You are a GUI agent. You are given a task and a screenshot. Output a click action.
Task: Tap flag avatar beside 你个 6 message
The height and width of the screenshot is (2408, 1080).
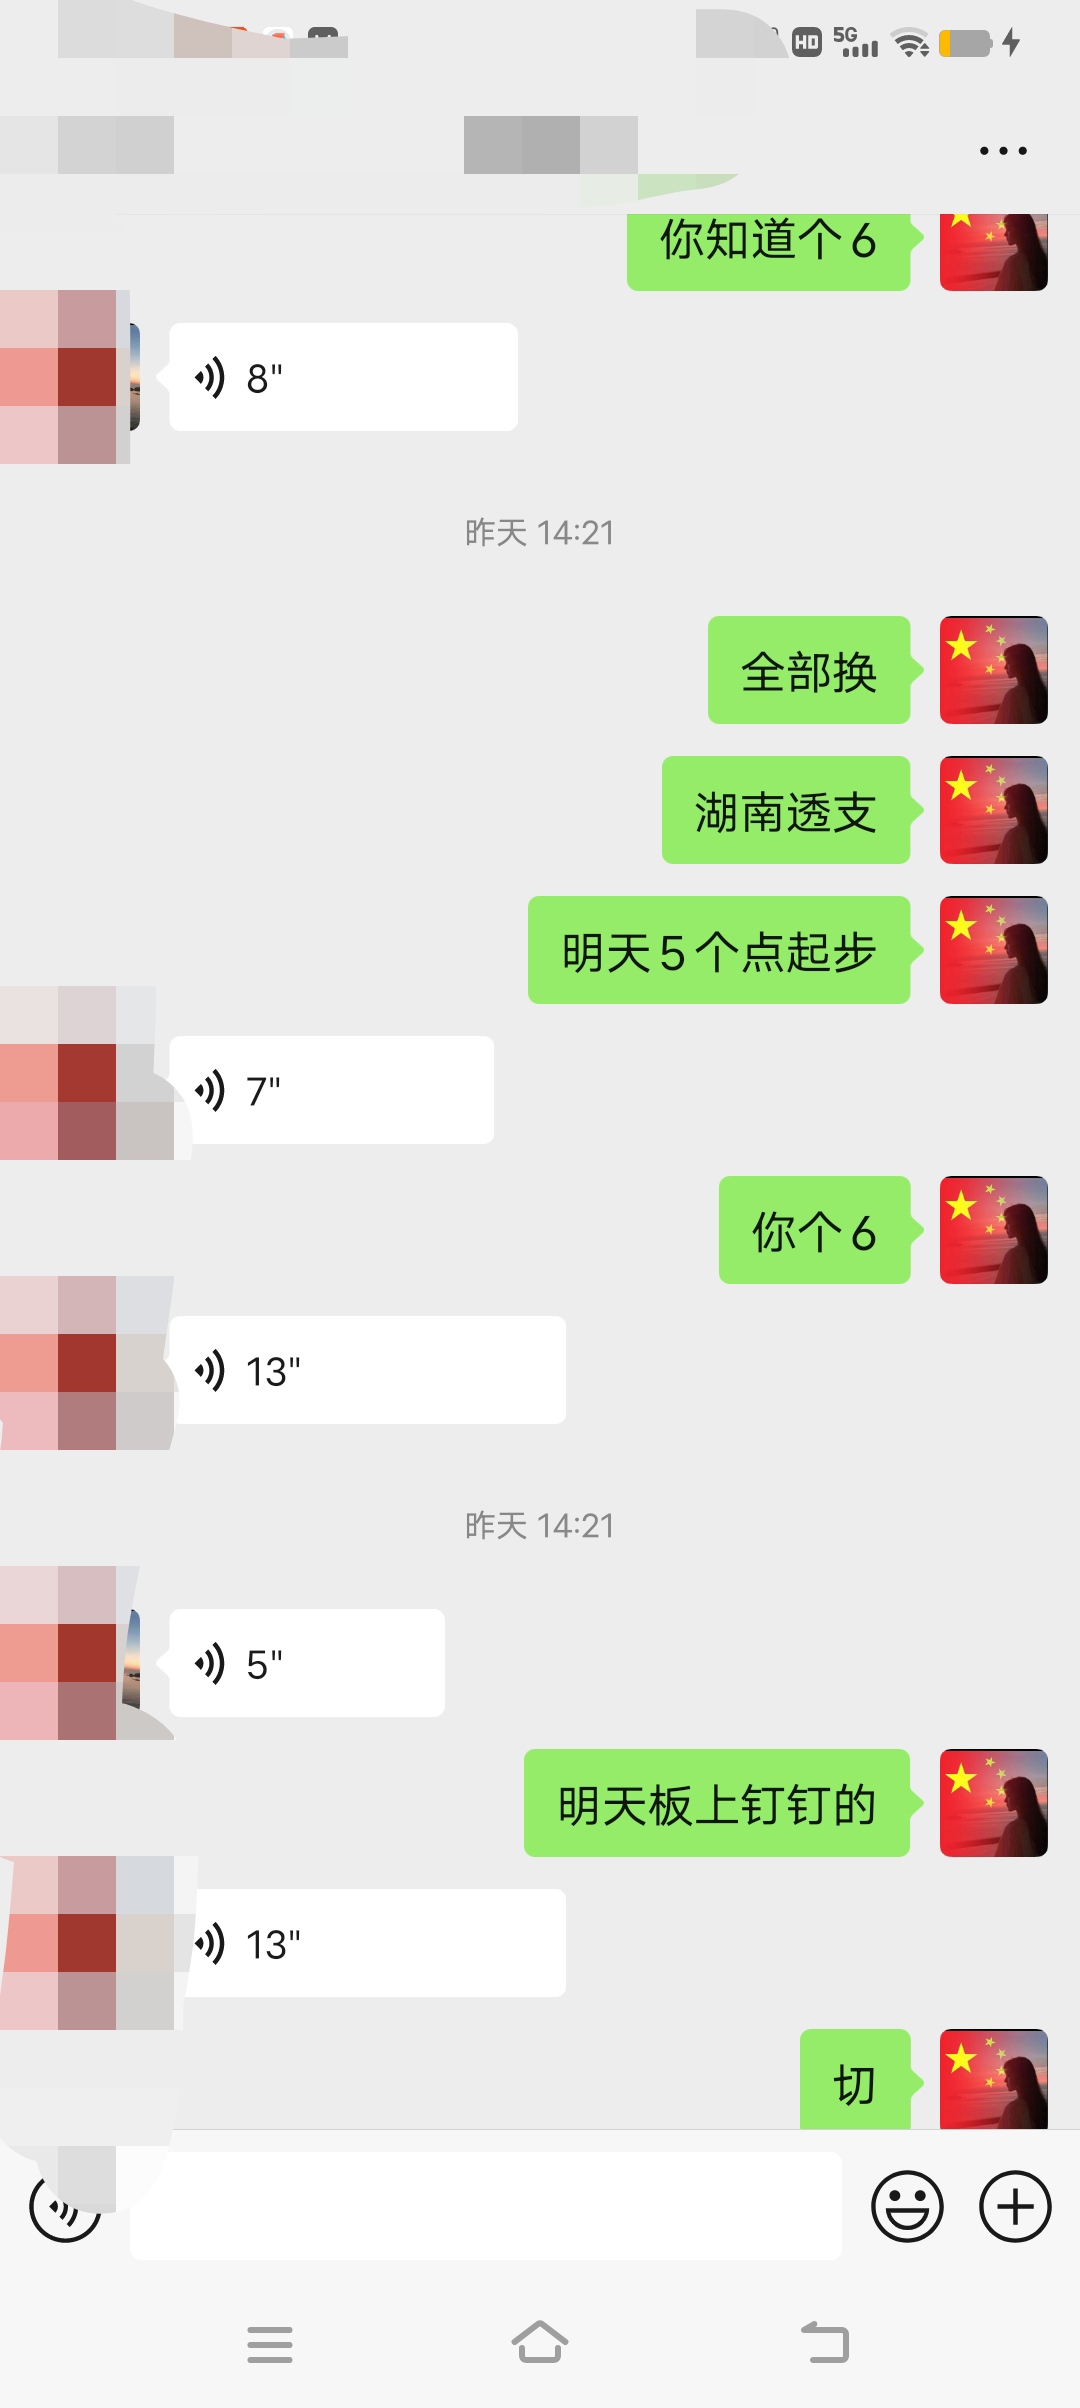994,1230
